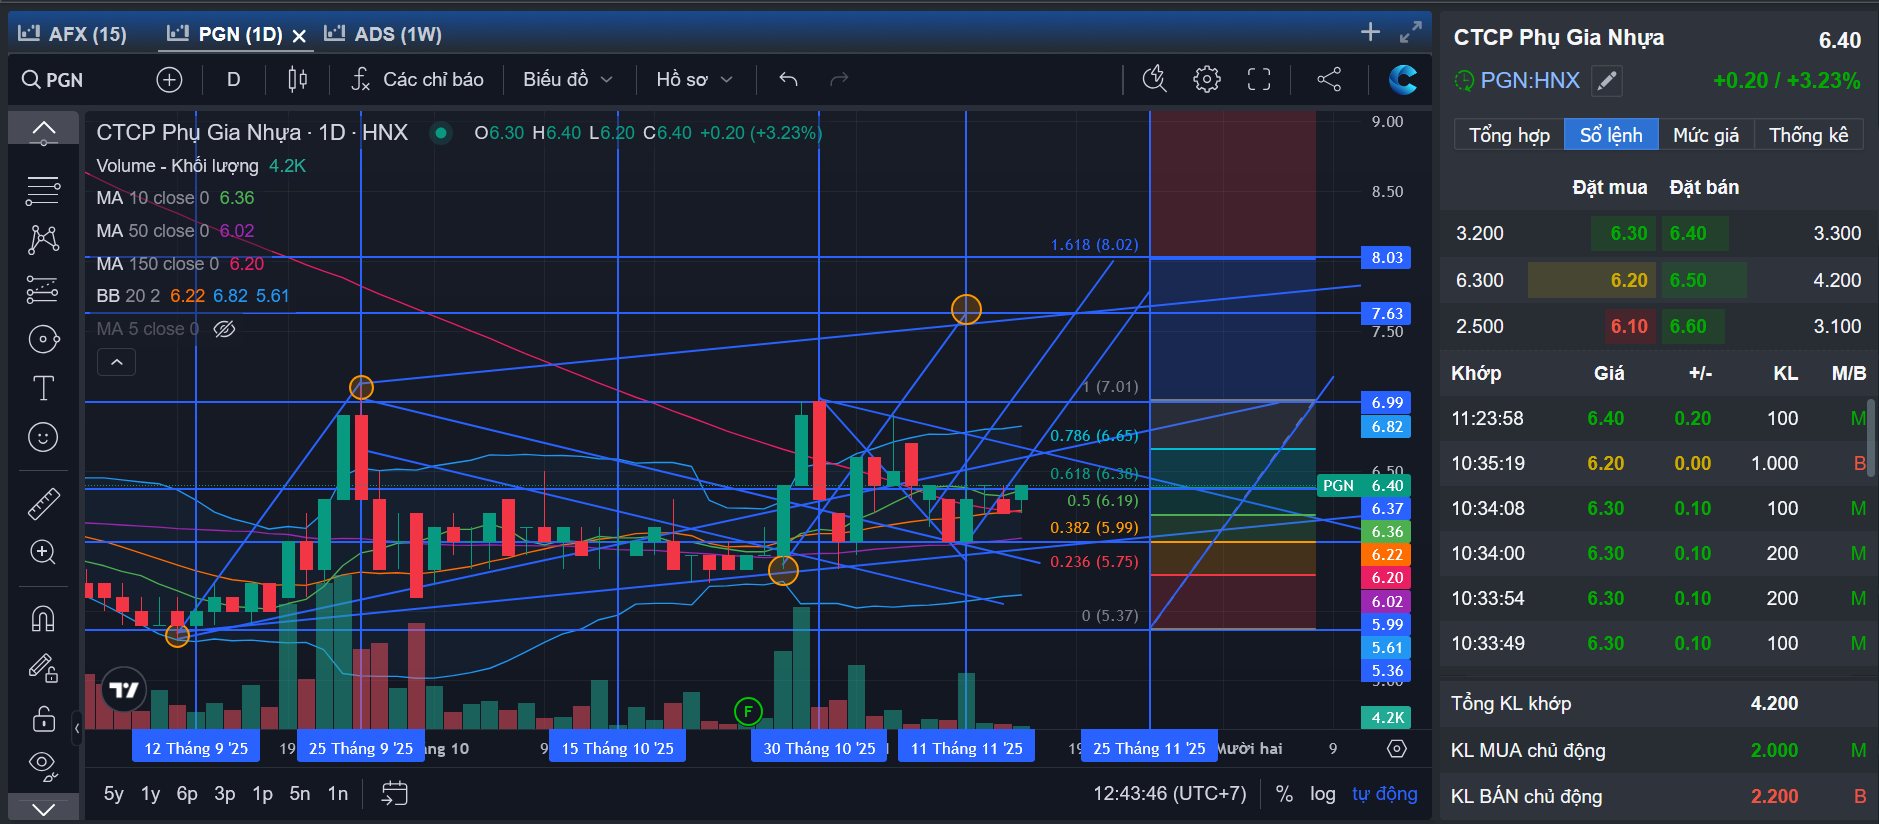Set chart range to 6p
The width and height of the screenshot is (1879, 824).
[187, 794]
